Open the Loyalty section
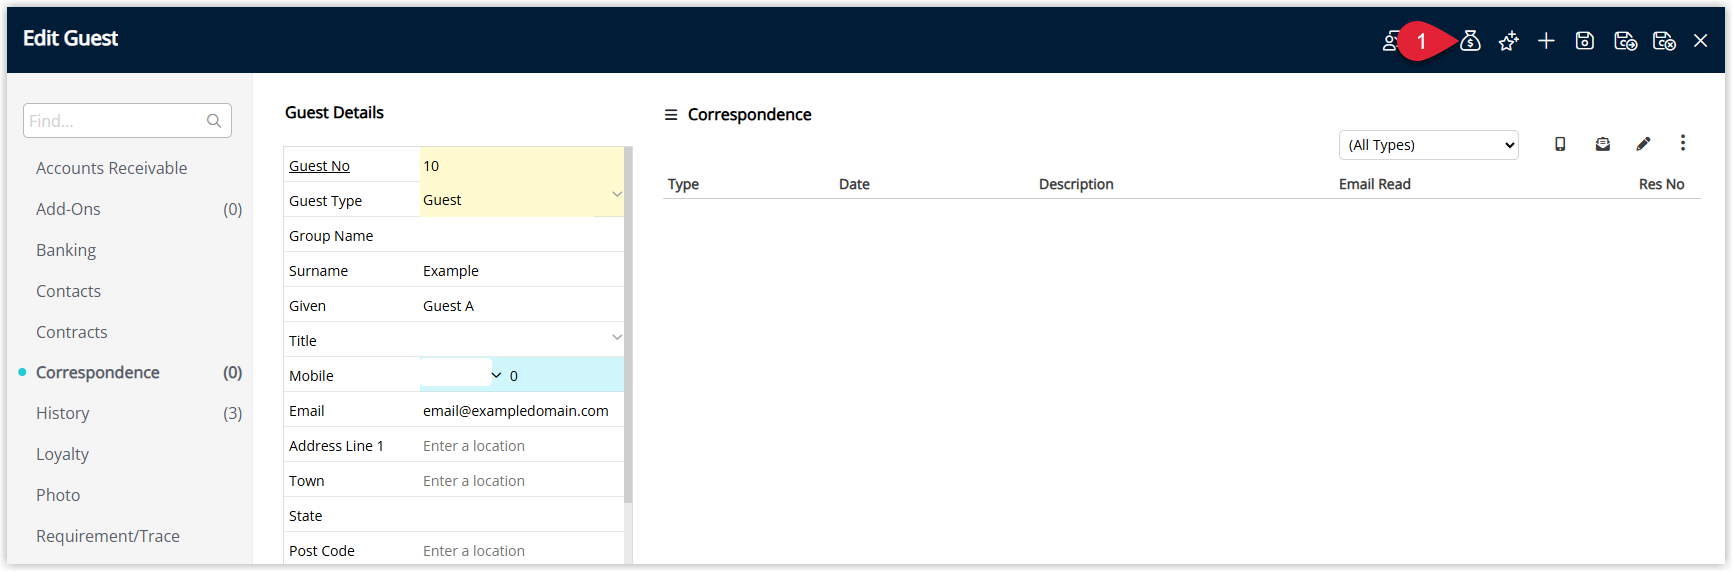The width and height of the screenshot is (1733, 572). point(62,454)
